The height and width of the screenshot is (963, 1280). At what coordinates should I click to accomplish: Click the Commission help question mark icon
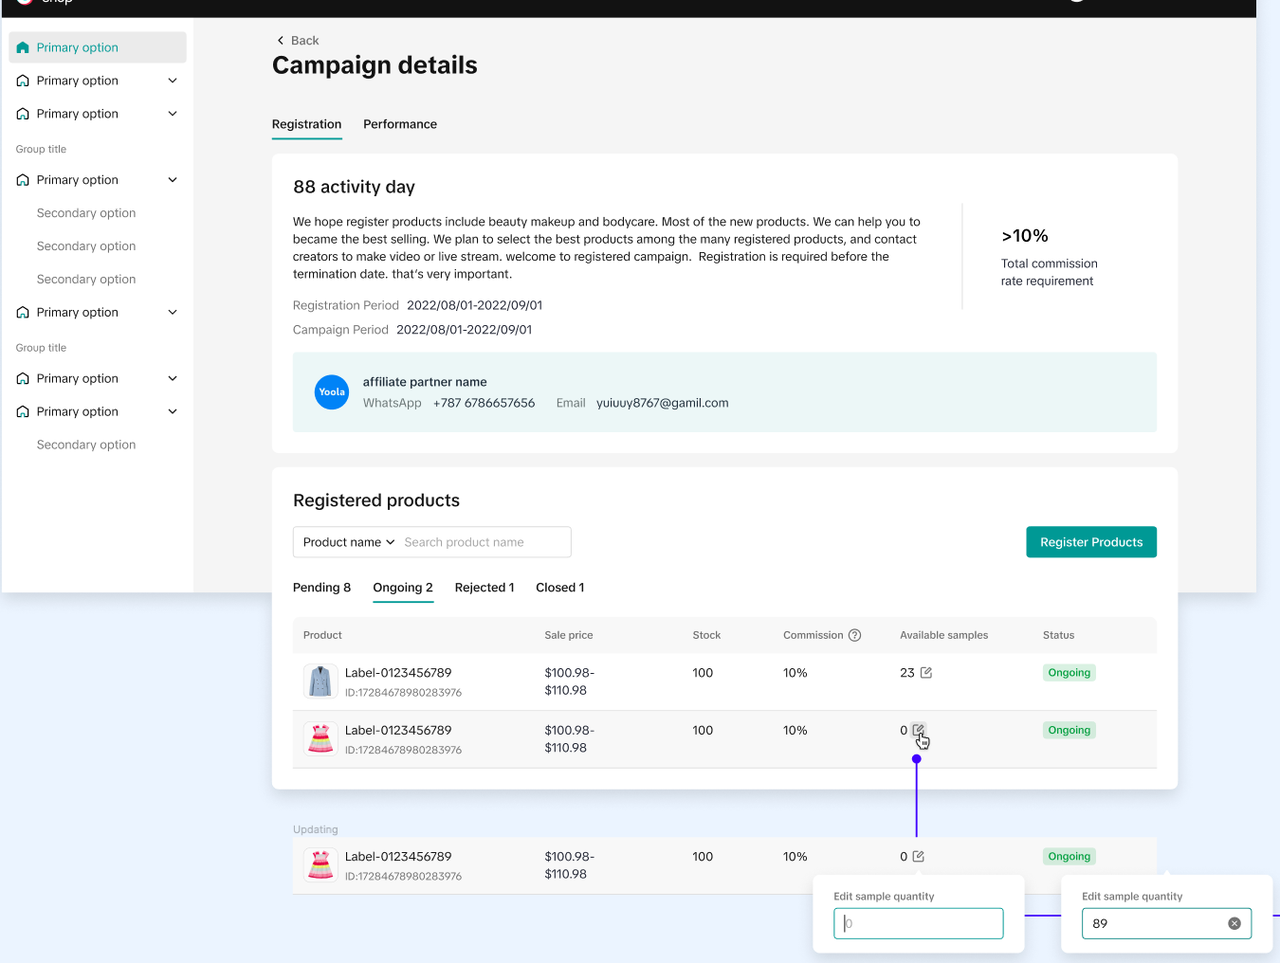854,635
